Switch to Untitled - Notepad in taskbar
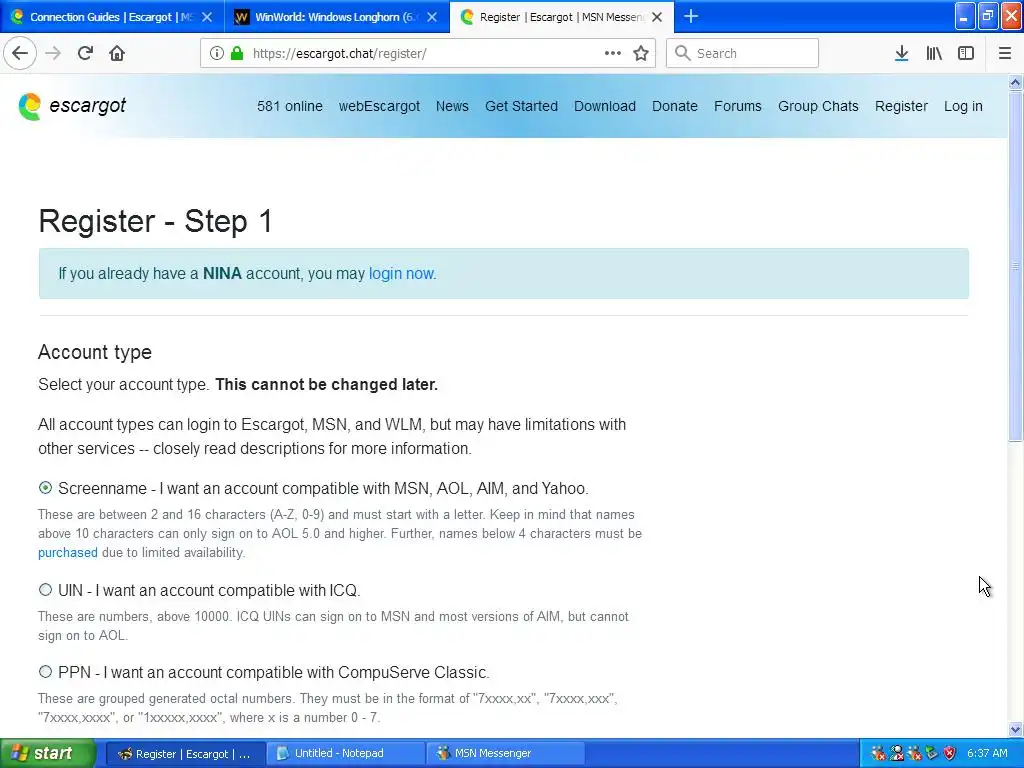Viewport: 1024px width, 768px height. 346,753
